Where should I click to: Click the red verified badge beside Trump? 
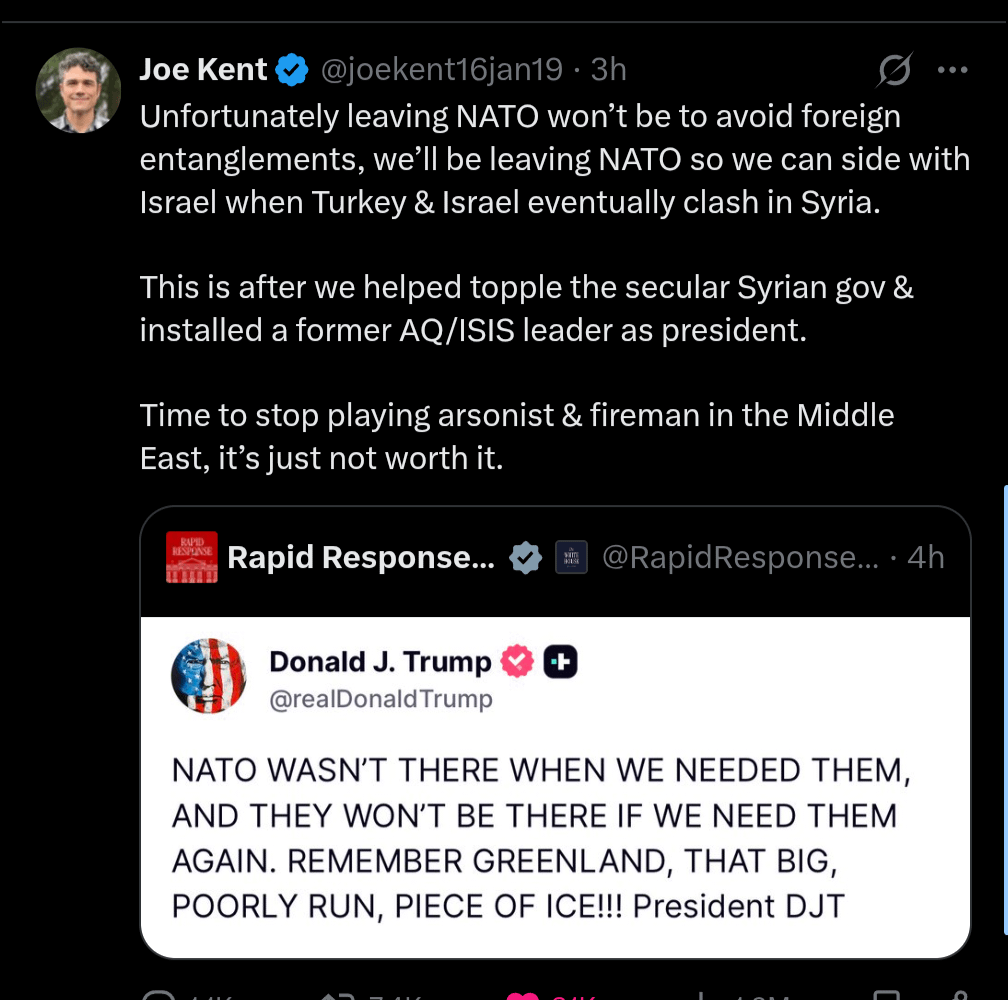coord(517,662)
